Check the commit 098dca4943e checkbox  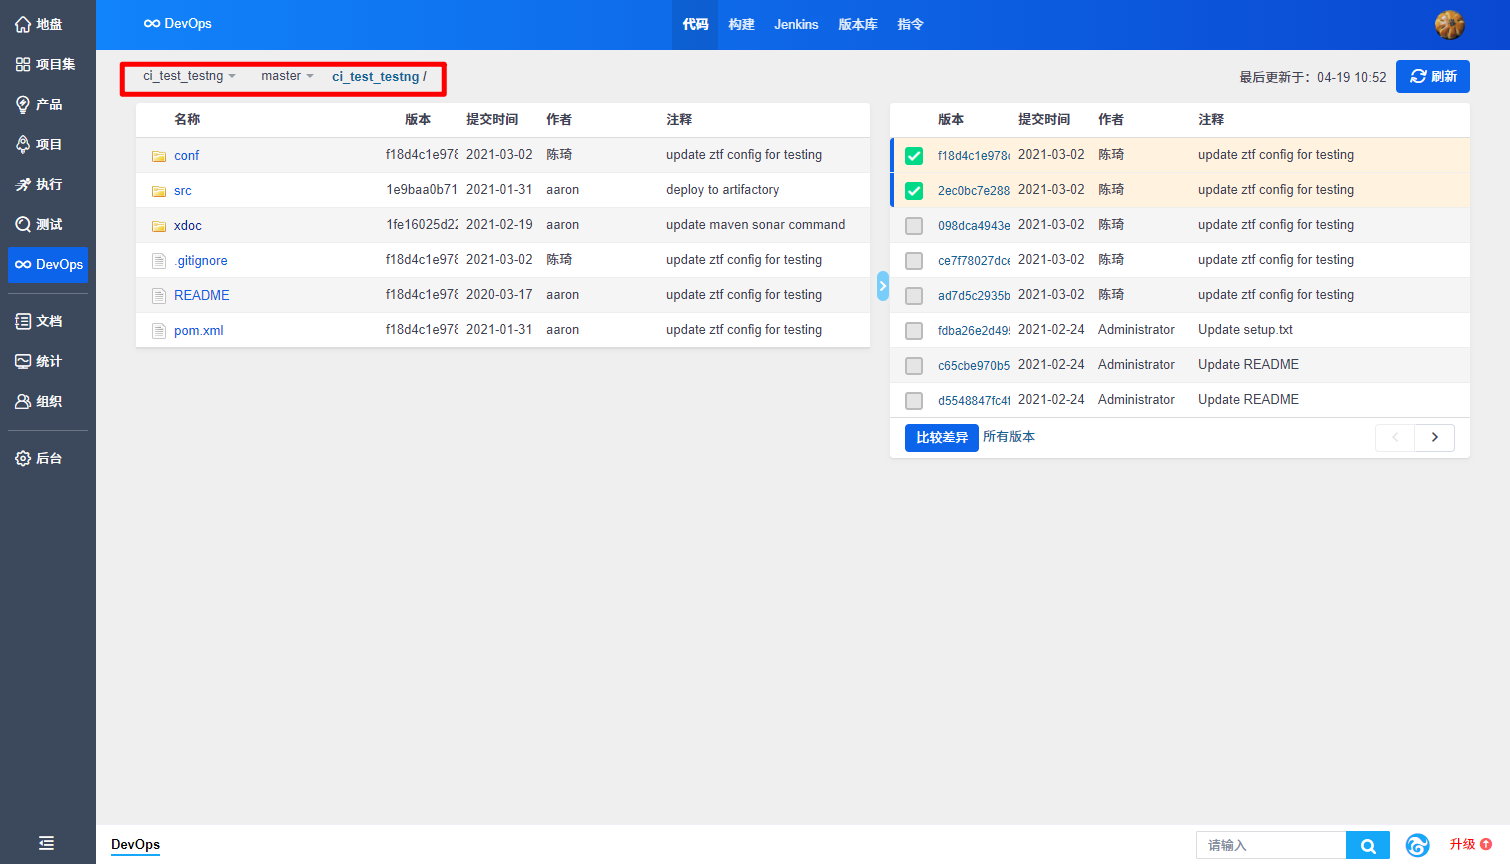914,226
